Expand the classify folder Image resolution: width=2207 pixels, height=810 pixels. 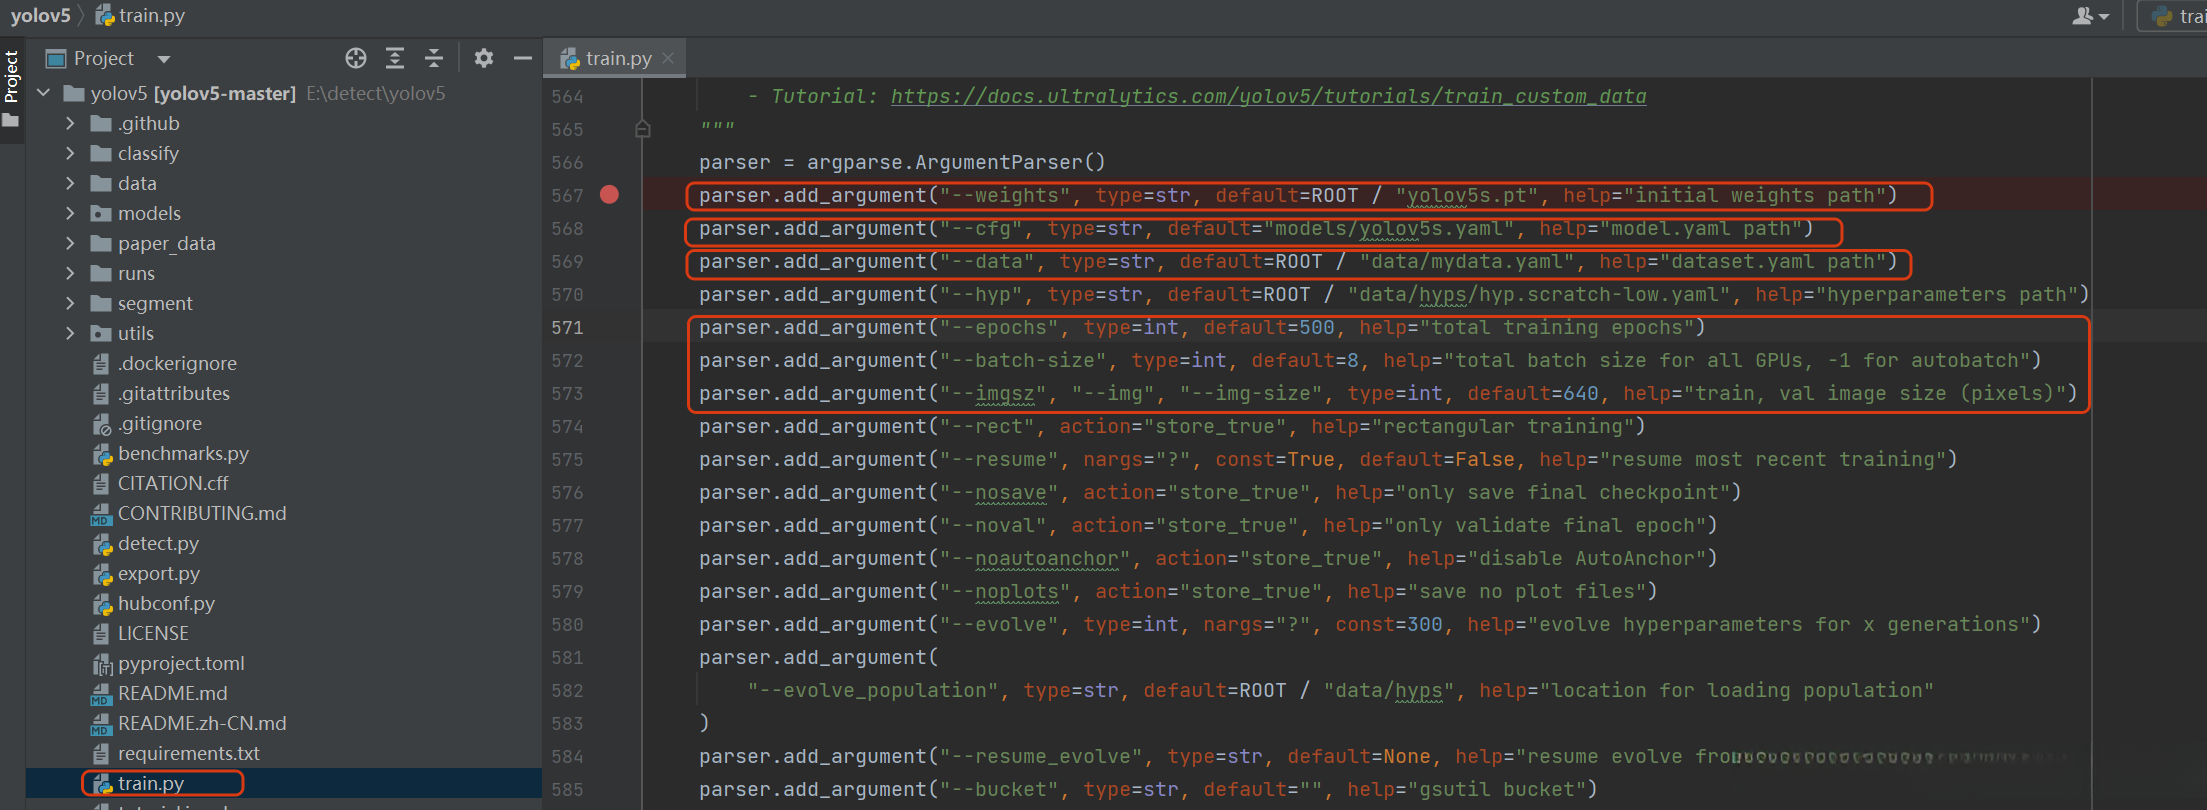coord(70,153)
